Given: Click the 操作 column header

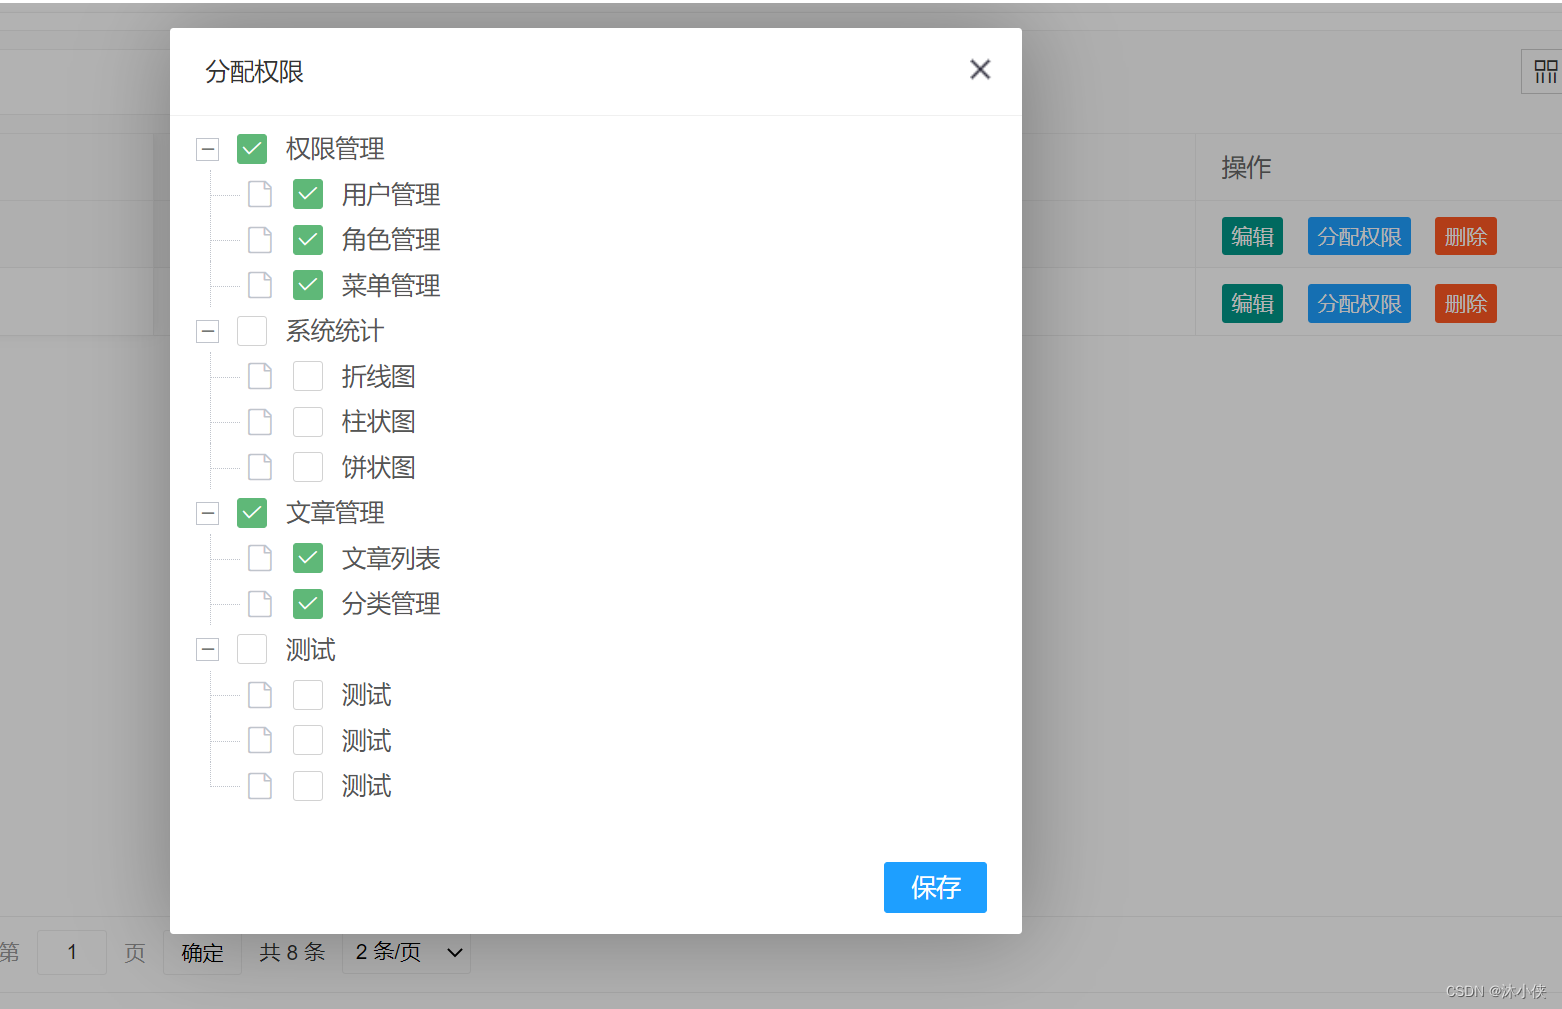Looking at the screenshot, I should click(1246, 167).
